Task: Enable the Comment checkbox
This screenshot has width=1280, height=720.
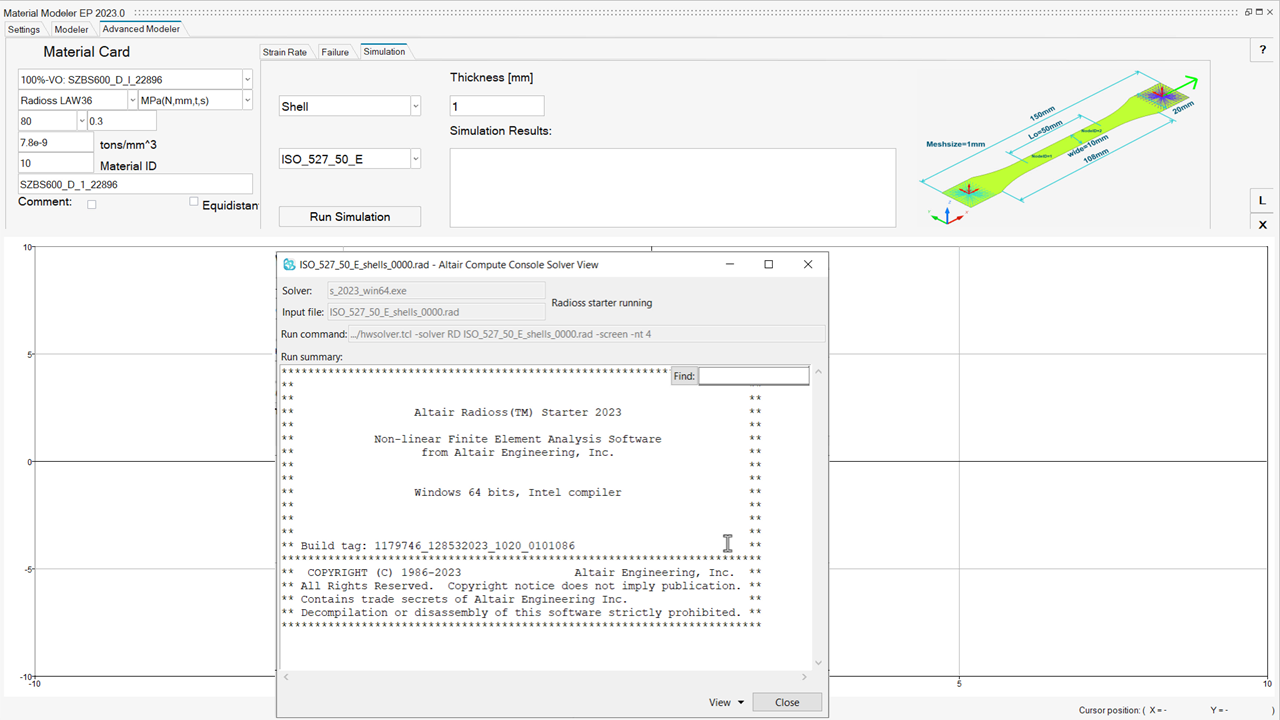Action: point(92,204)
